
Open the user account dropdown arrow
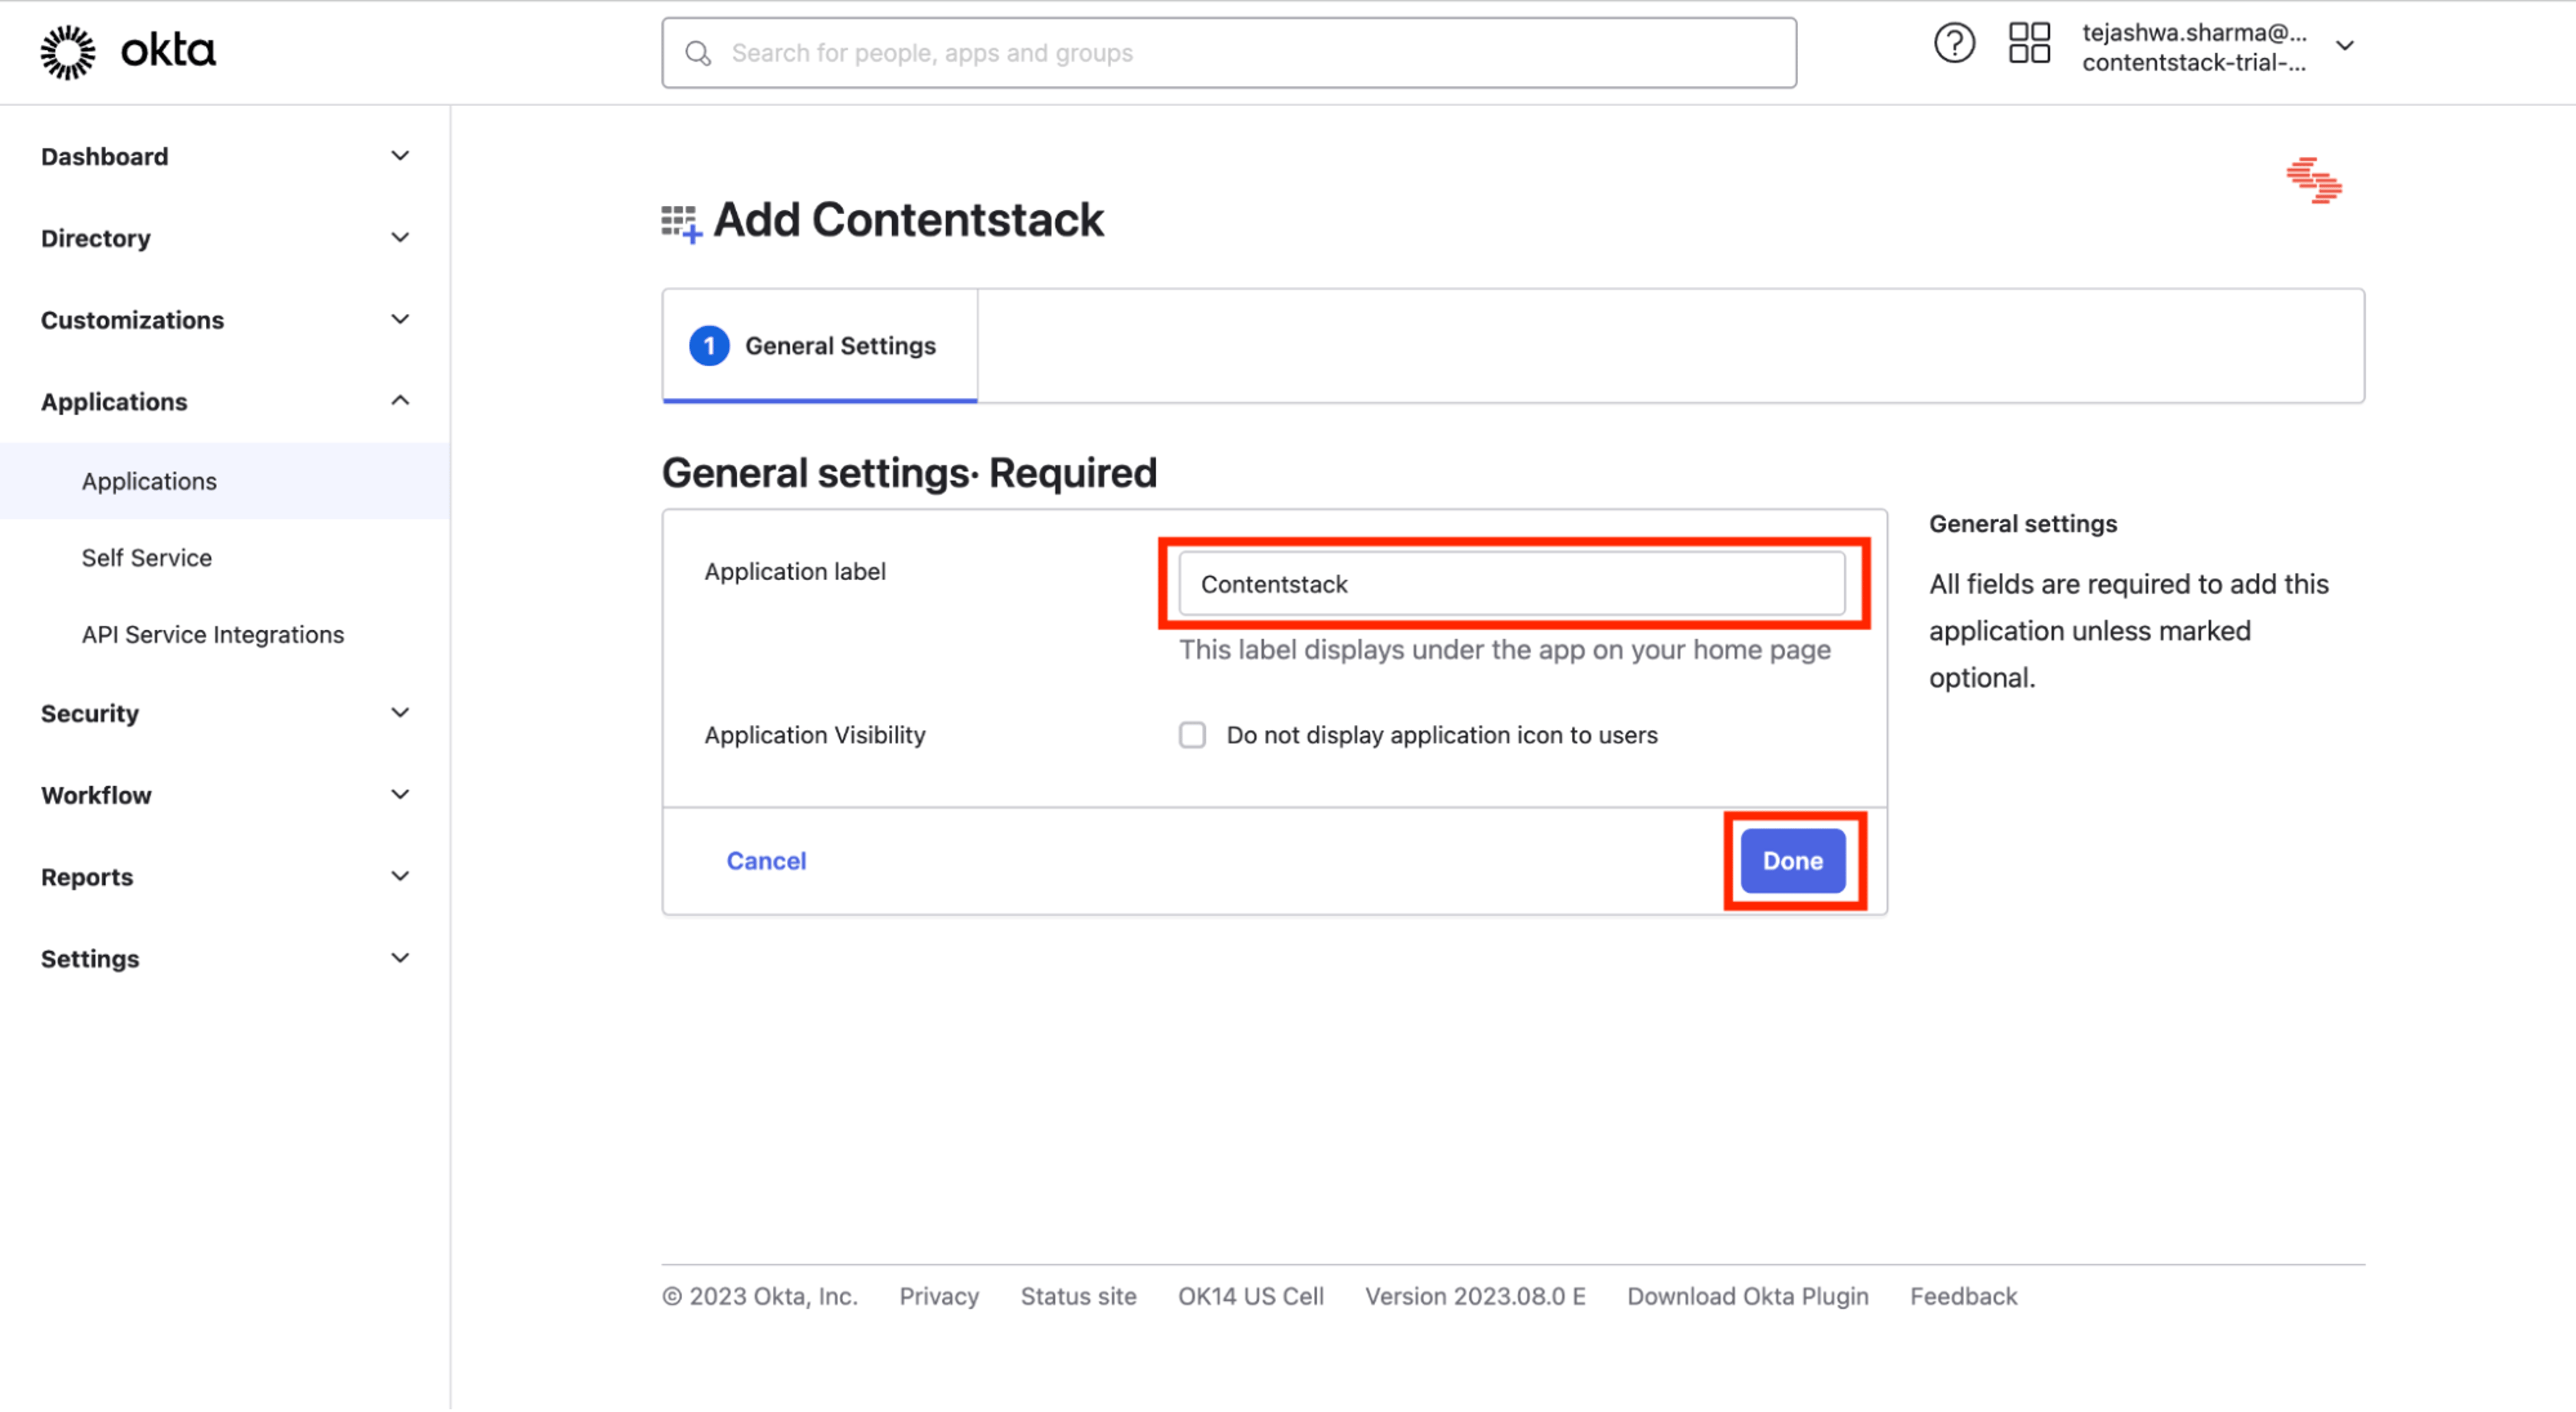pyautogui.click(x=2345, y=46)
